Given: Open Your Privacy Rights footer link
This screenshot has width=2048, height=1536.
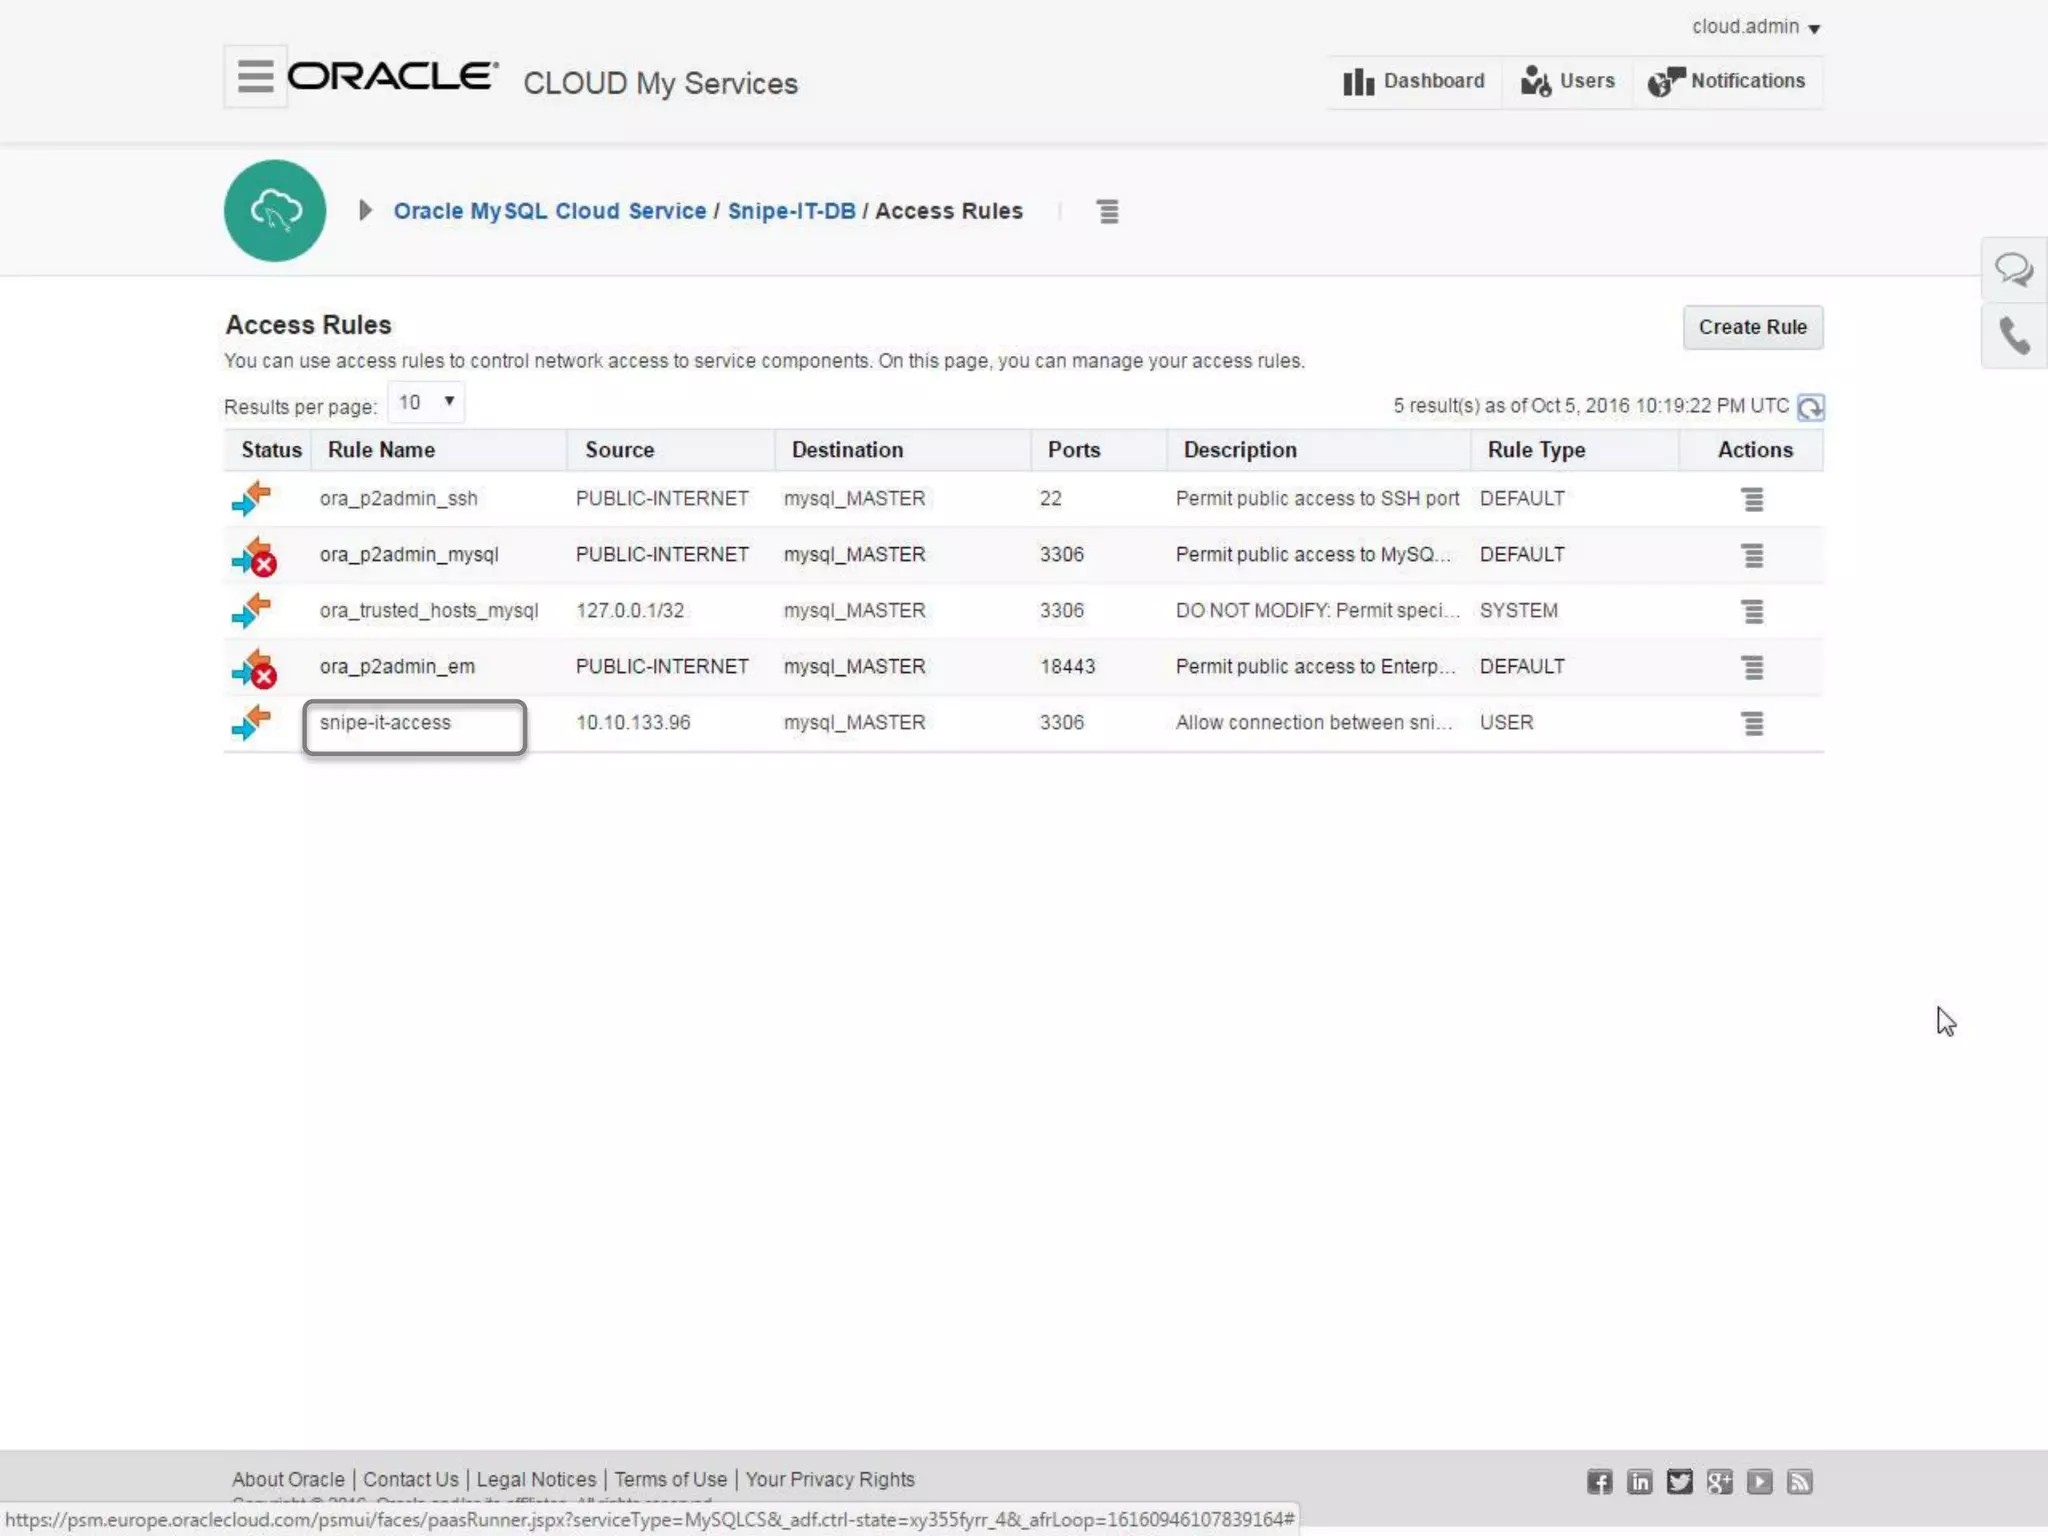Looking at the screenshot, I should [829, 1479].
